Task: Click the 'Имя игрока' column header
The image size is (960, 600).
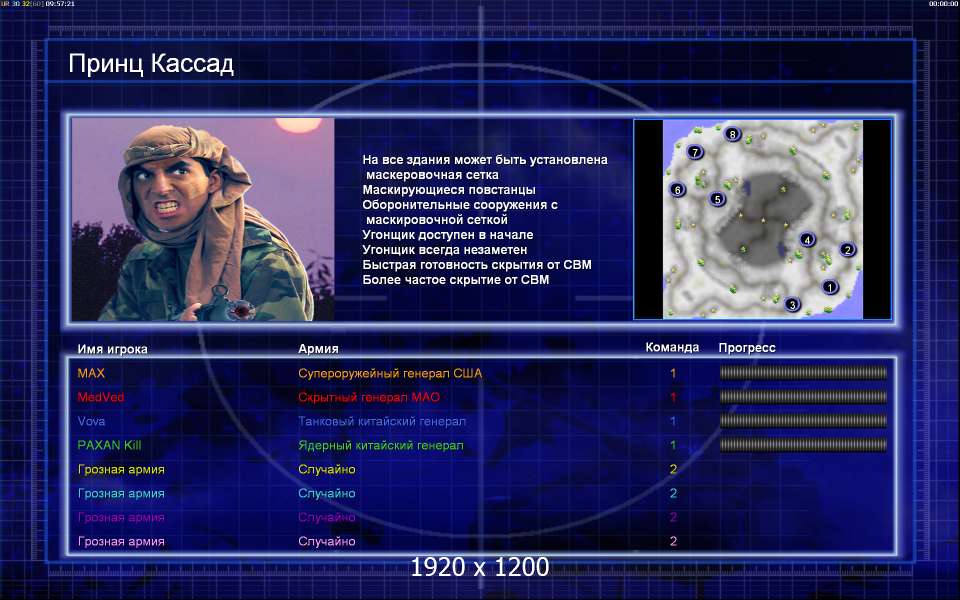Action: [112, 349]
